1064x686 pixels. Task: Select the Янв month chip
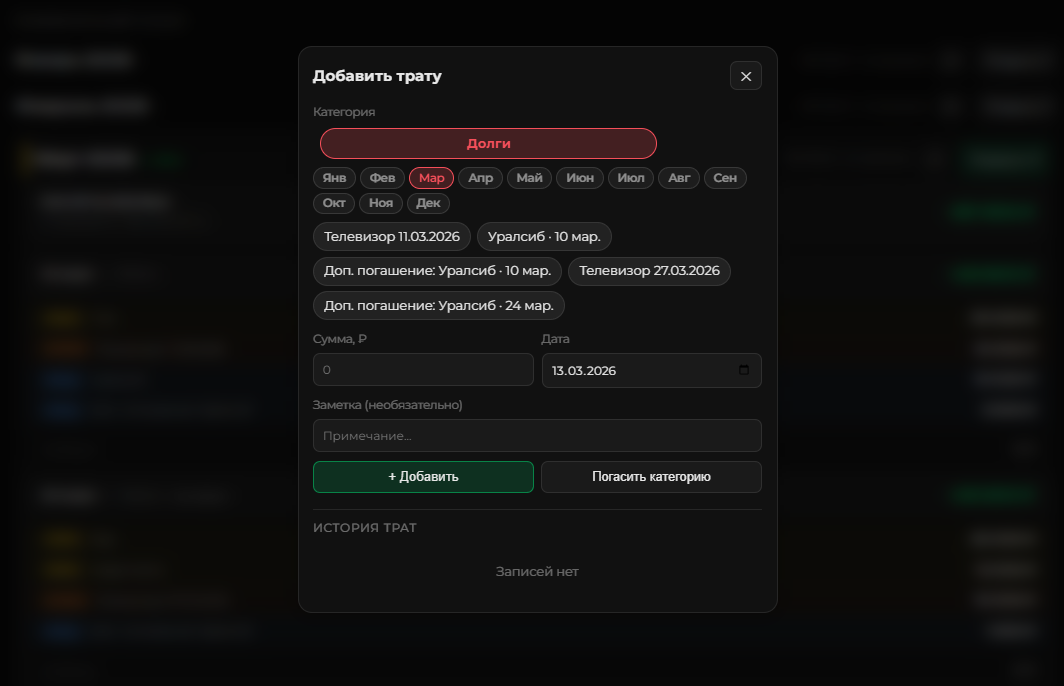click(334, 178)
